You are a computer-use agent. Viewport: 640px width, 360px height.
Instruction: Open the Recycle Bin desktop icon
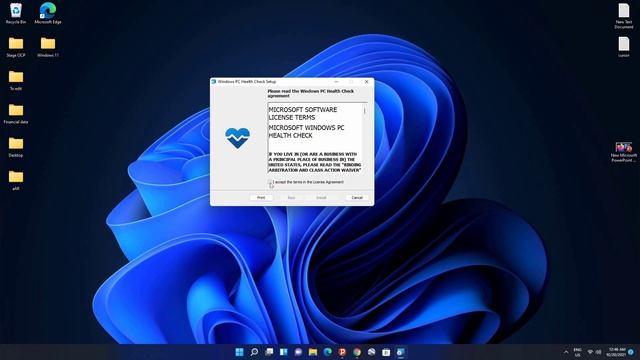point(16,13)
